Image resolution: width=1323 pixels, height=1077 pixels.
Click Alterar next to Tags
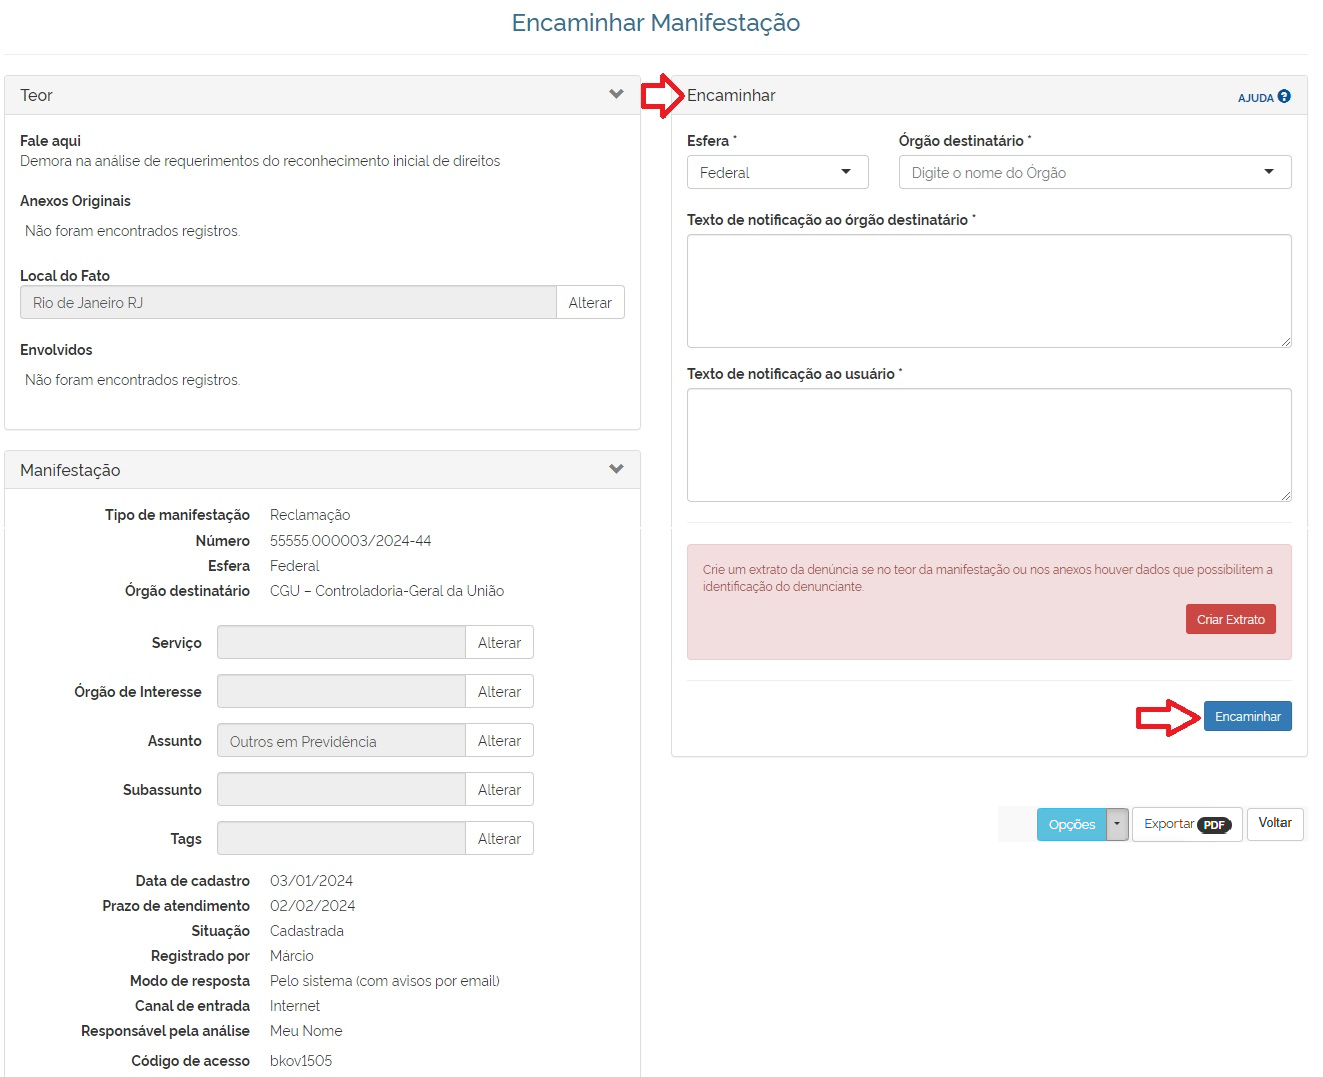pos(499,839)
